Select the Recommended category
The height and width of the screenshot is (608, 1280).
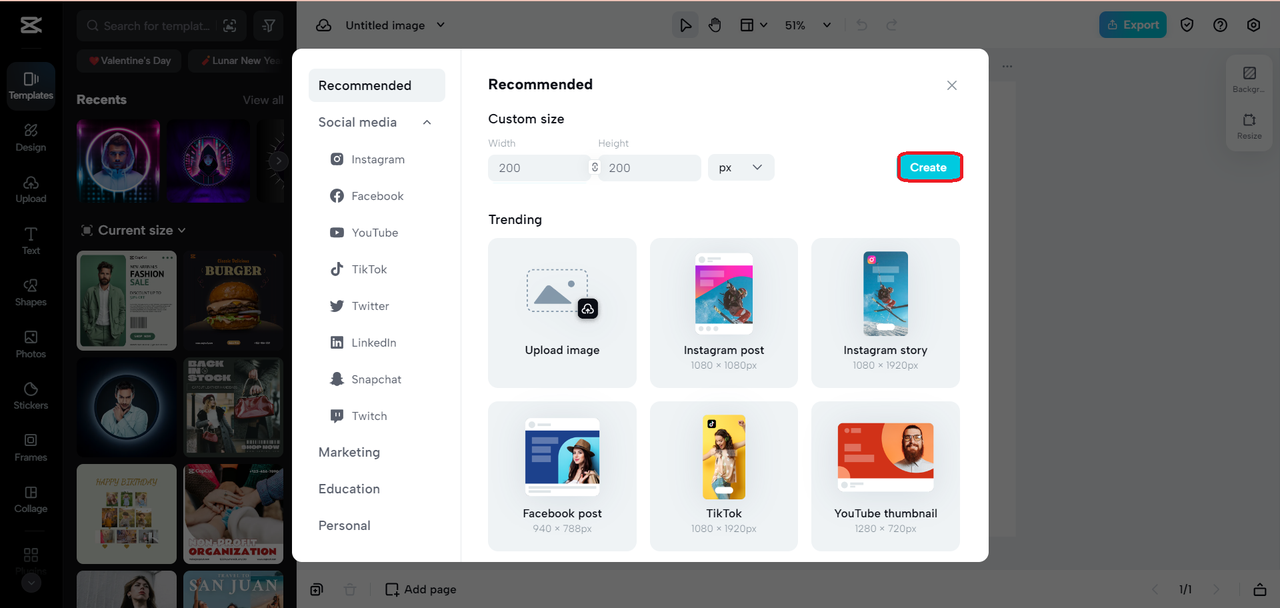(377, 86)
